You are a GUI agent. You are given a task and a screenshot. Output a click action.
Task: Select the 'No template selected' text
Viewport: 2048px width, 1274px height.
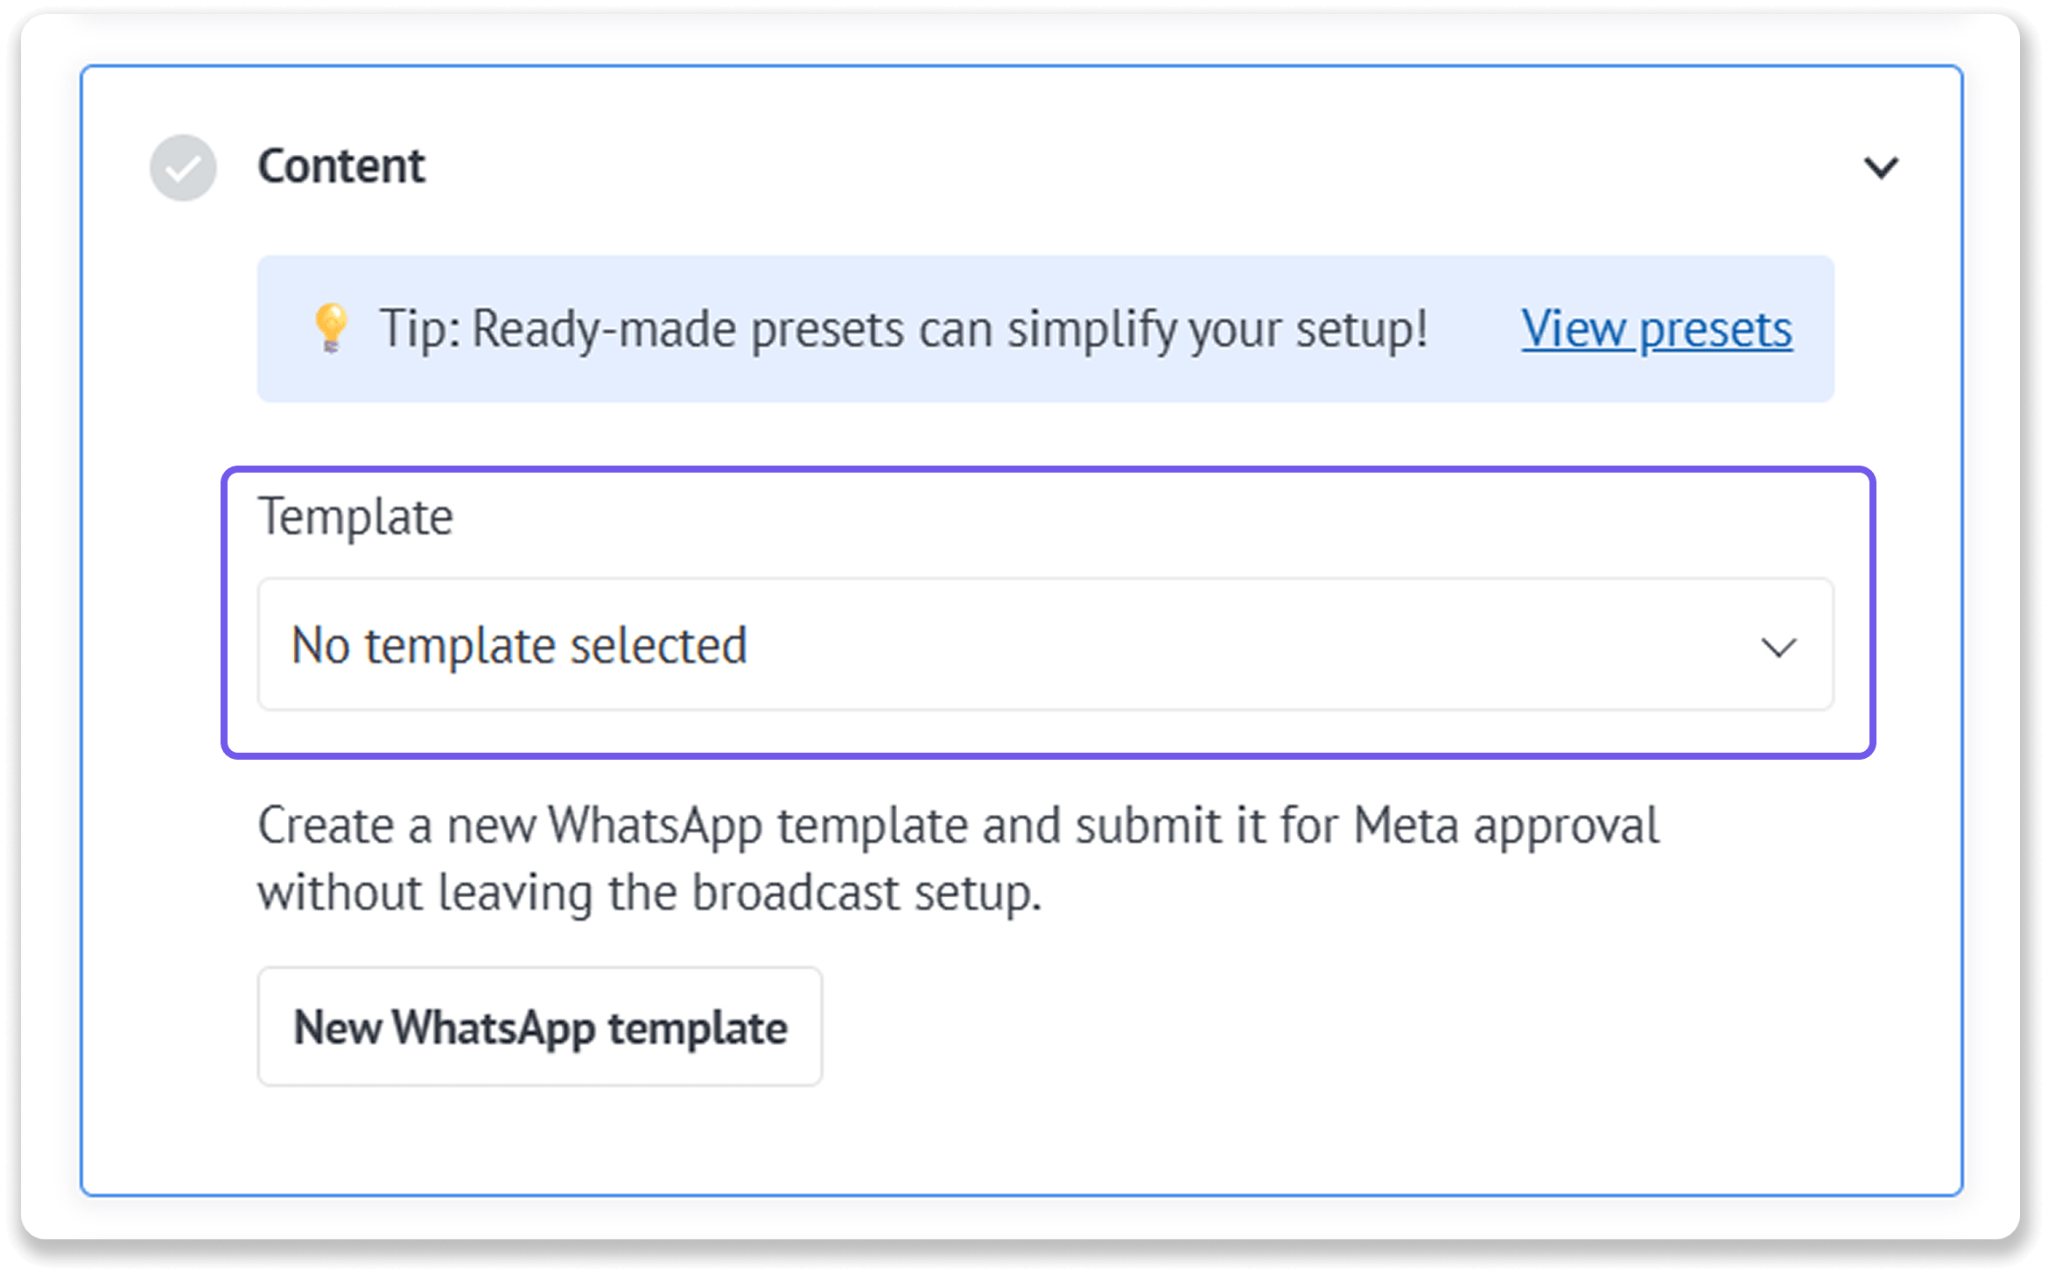(x=519, y=645)
